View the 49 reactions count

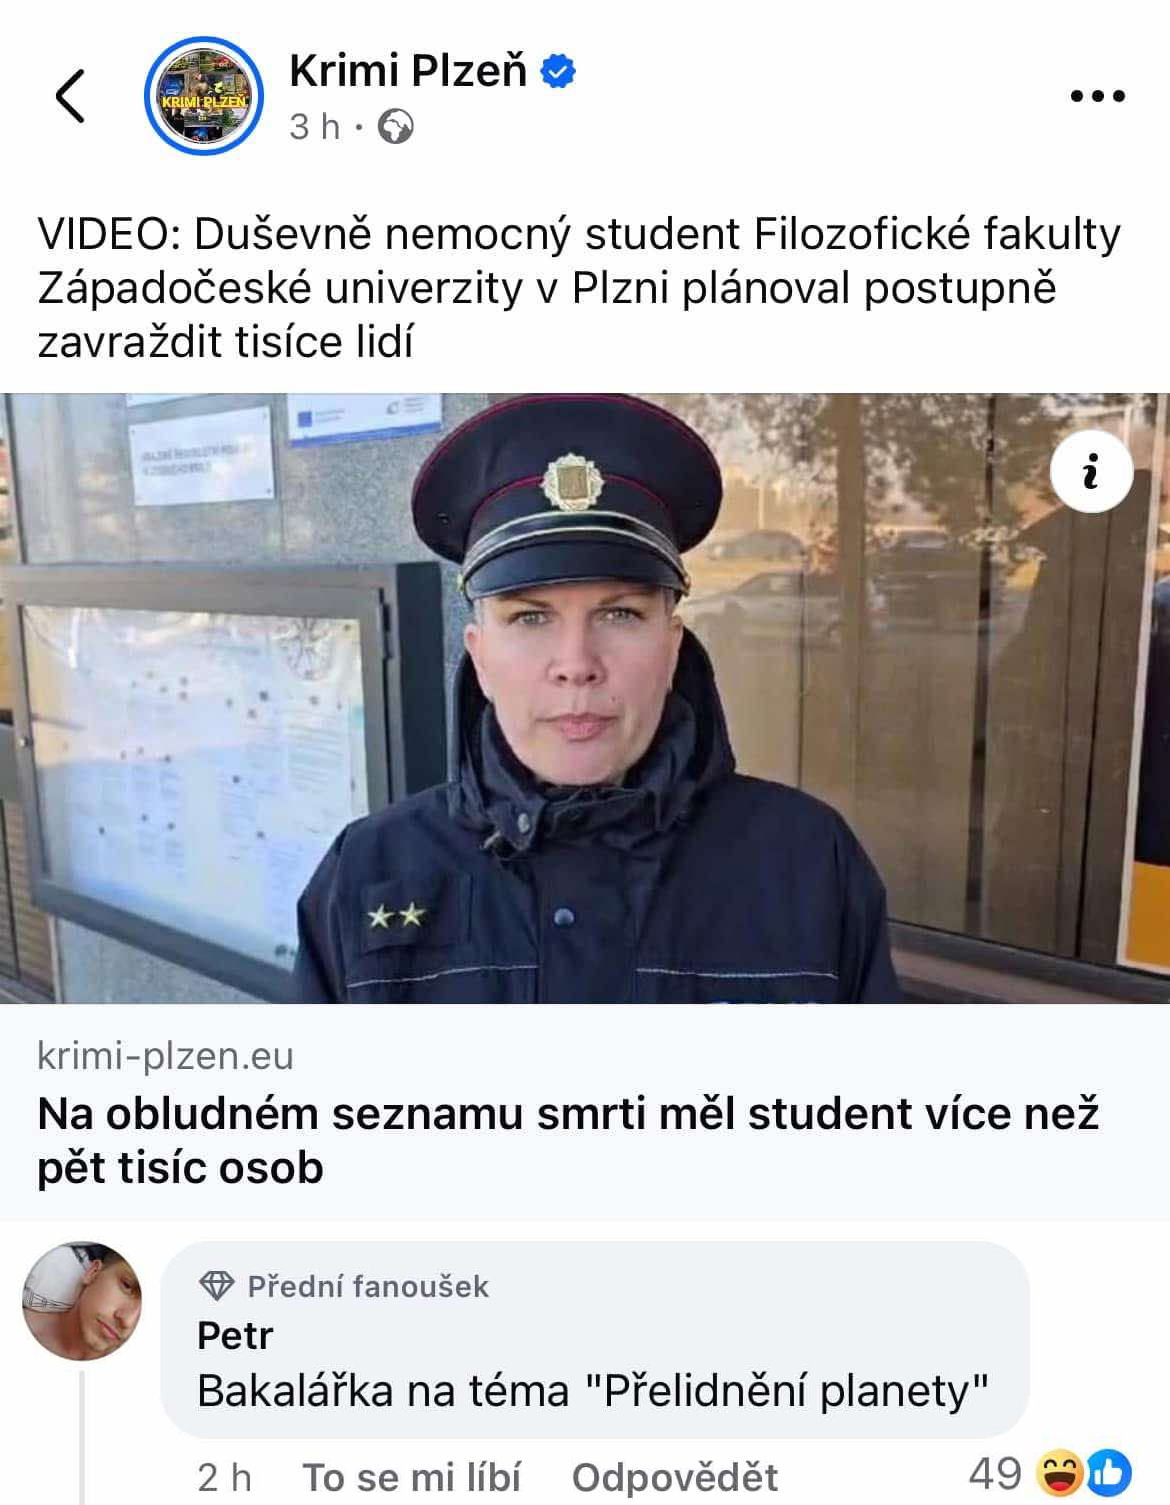[996, 1473]
